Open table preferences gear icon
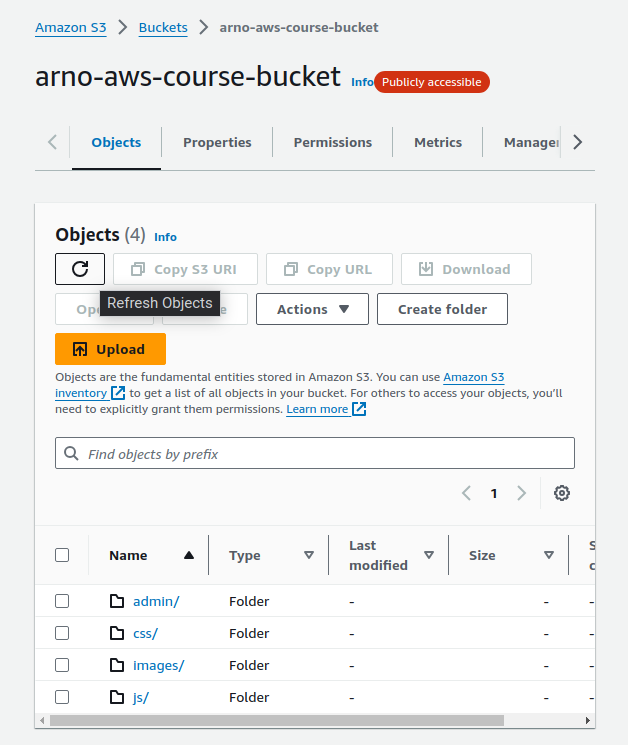Image resolution: width=628 pixels, height=745 pixels. (x=562, y=493)
